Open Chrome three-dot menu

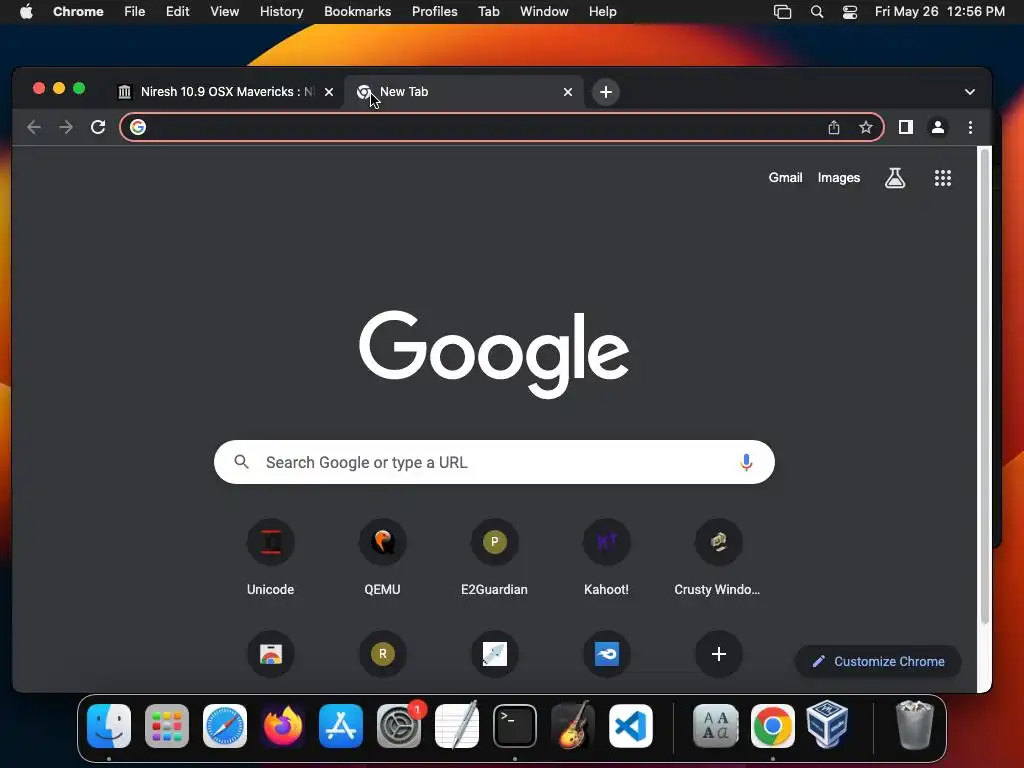pyautogui.click(x=970, y=127)
